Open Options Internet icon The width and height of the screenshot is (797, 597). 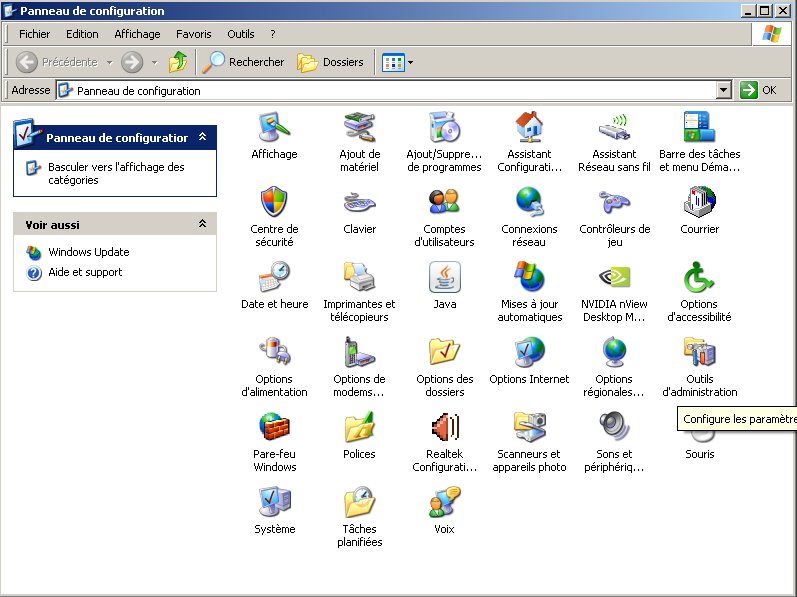coord(529,352)
